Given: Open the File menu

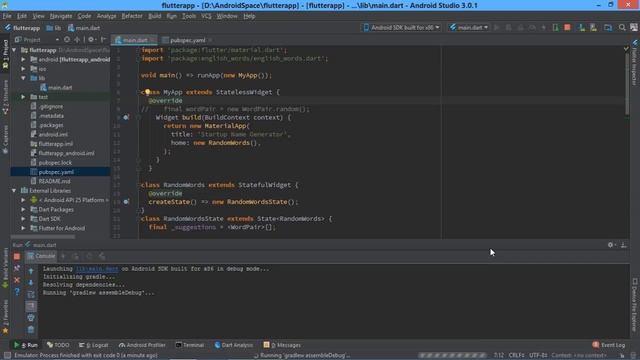Looking at the screenshot, I should pos(7,16).
